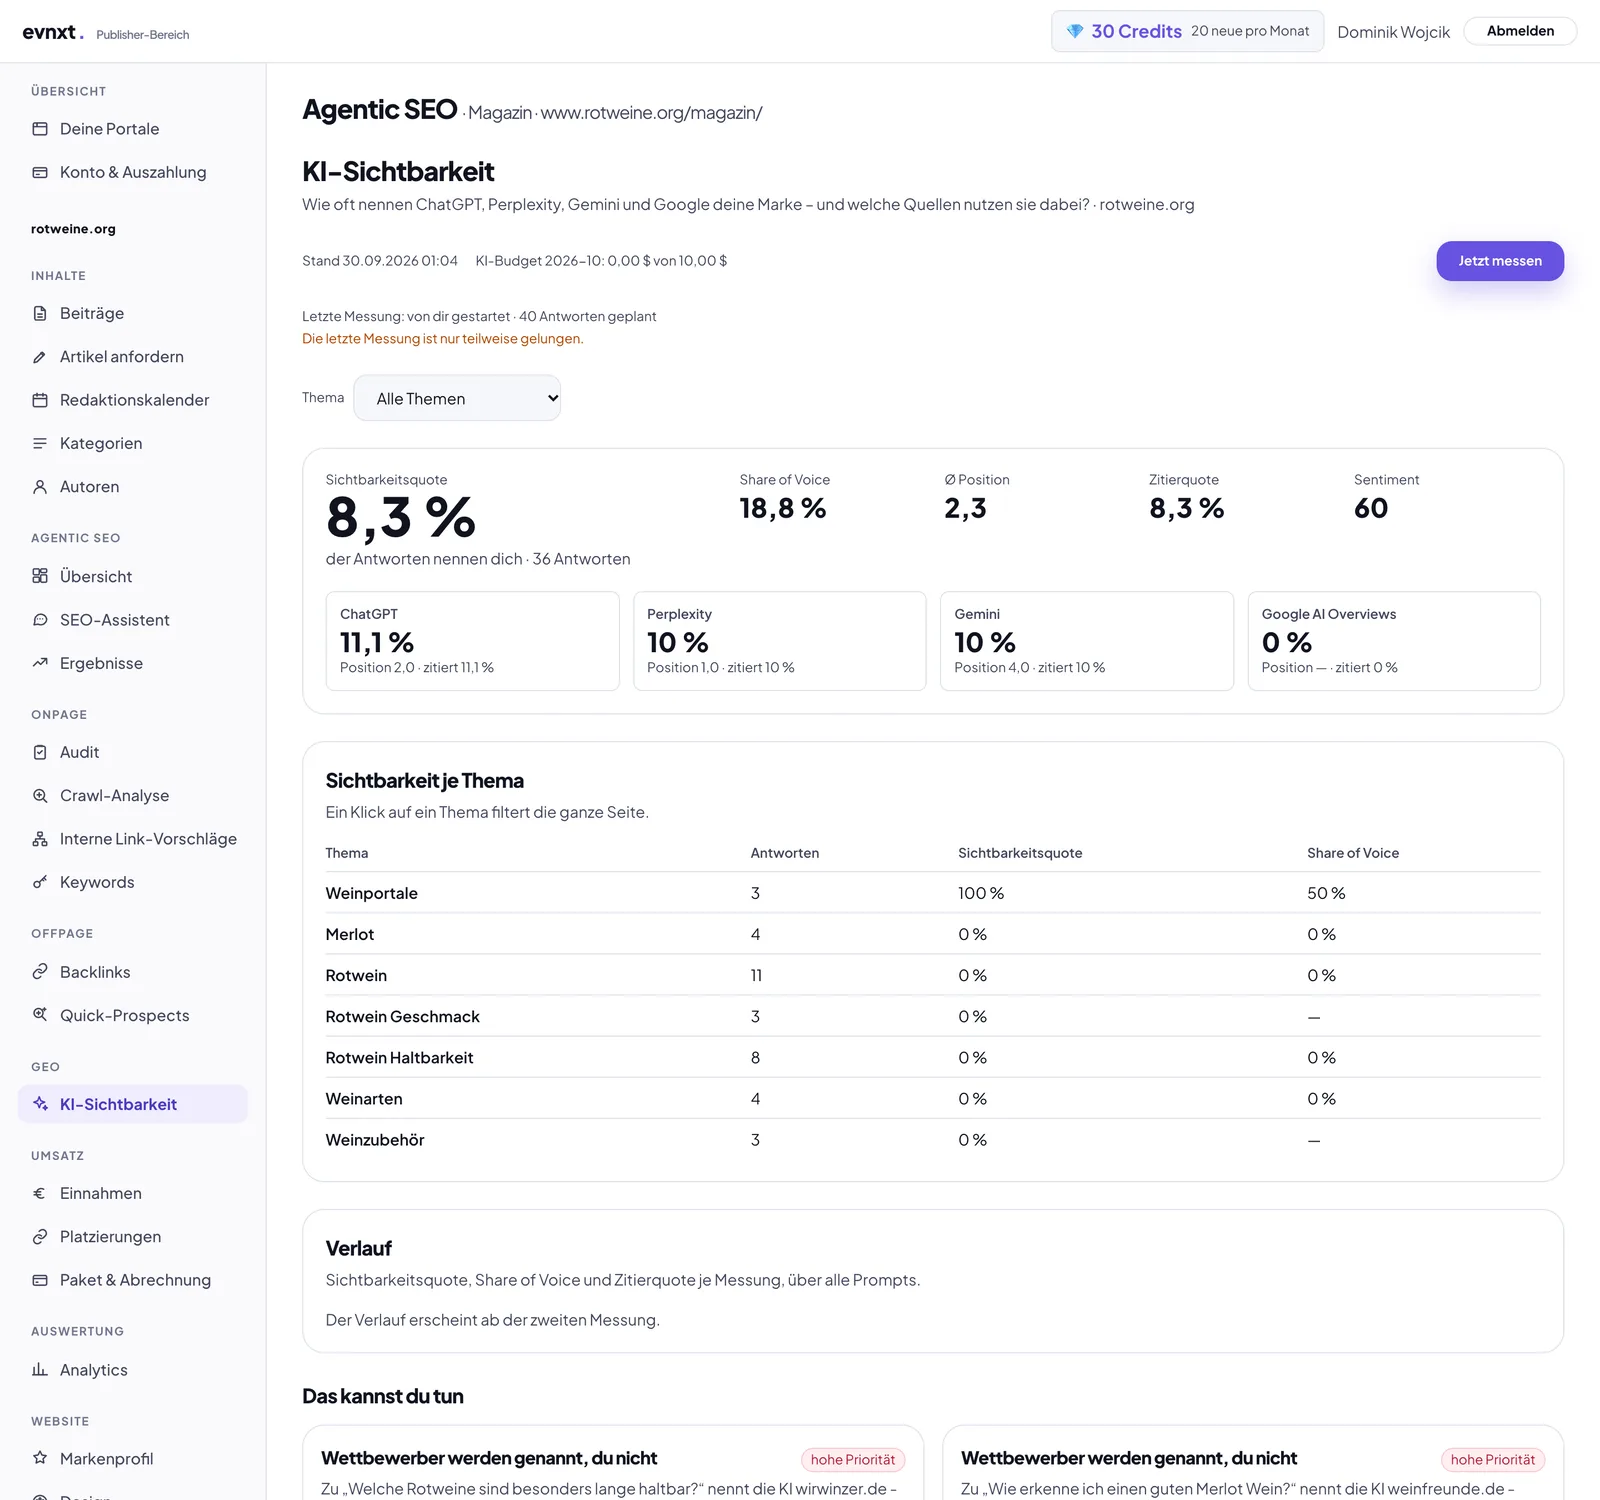Start measurement with Jetzt messen
This screenshot has width=1600, height=1500.
[1500, 261]
